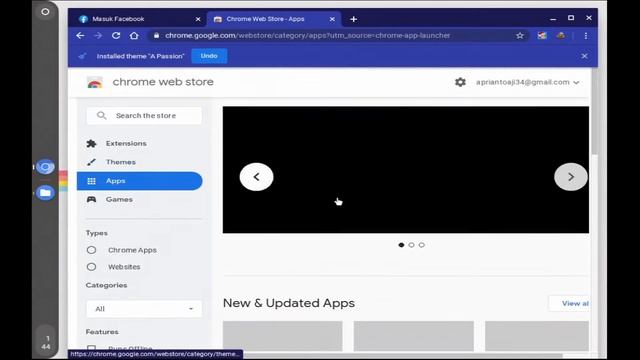
Task: Click the browser forward arrow
Action: point(98,36)
